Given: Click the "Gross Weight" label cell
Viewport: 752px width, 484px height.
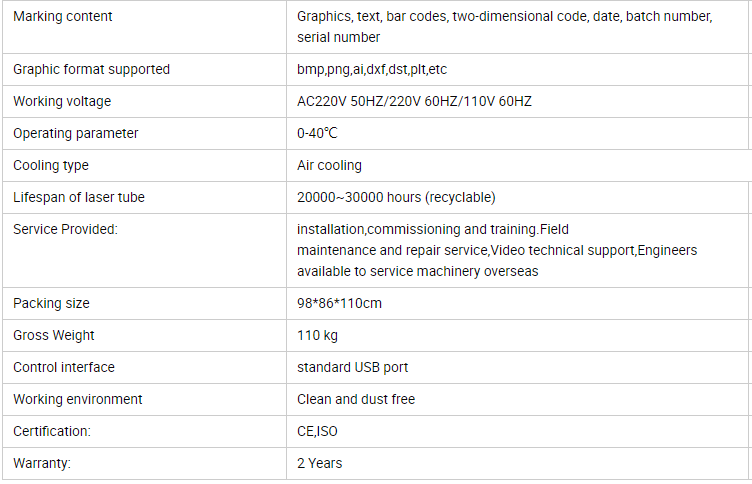Looking at the screenshot, I should tap(54, 336).
